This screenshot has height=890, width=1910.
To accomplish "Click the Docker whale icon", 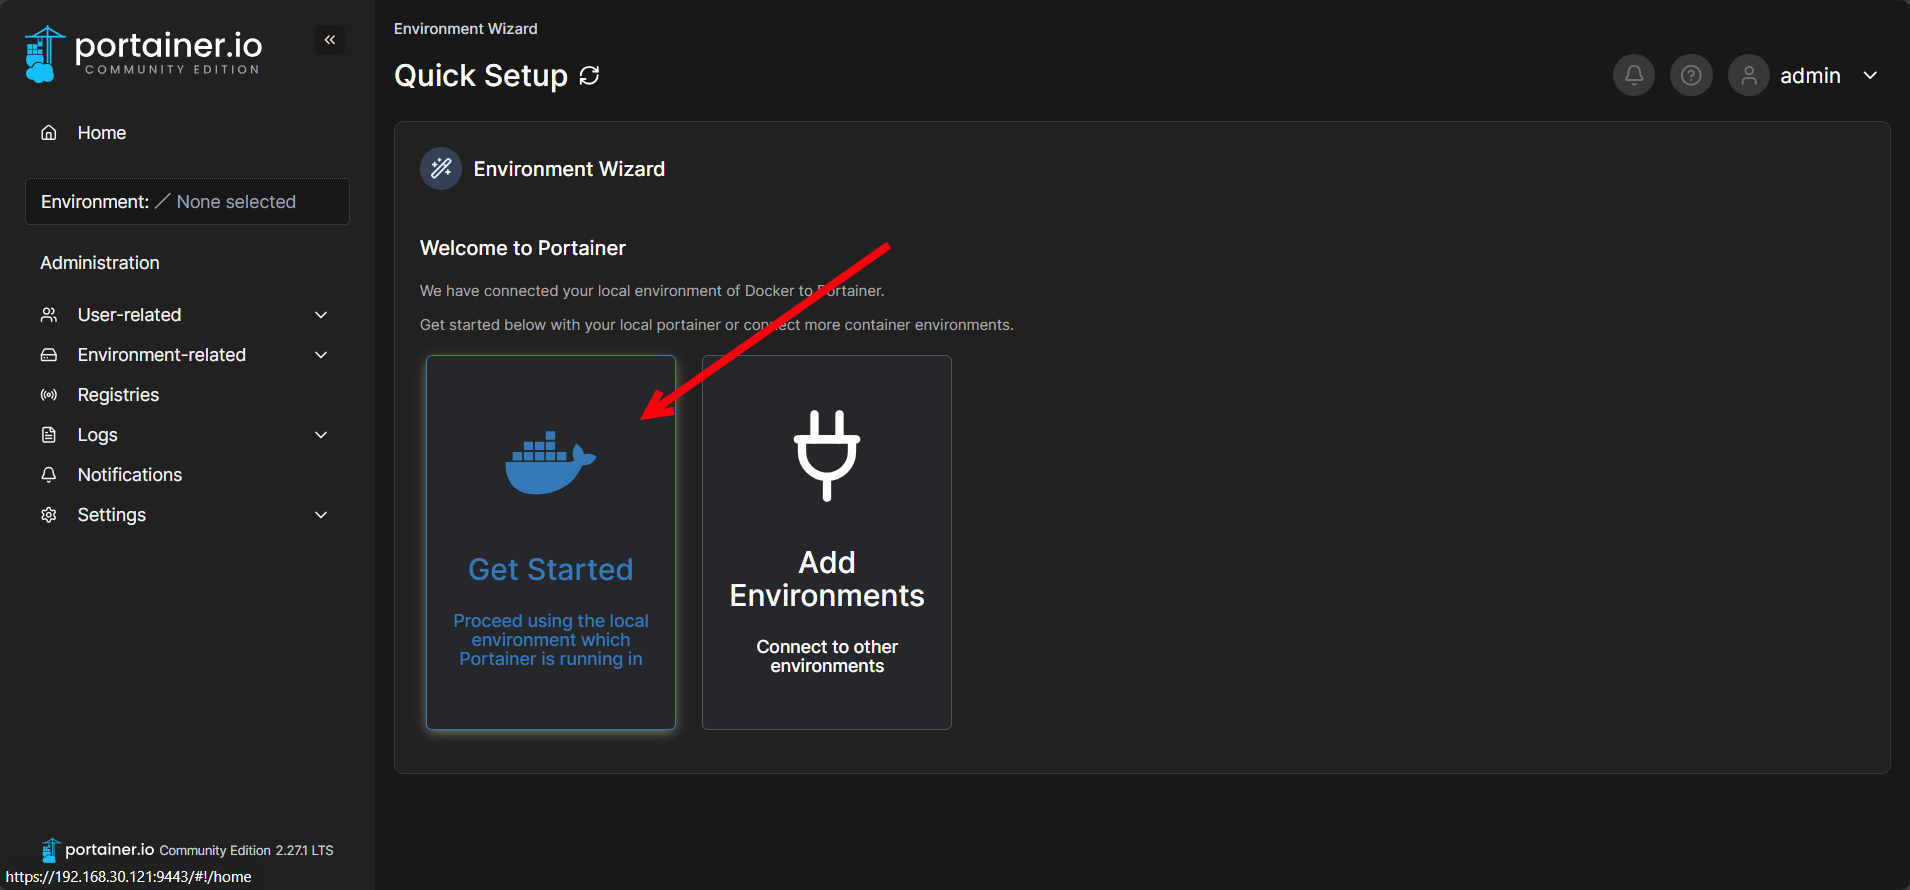I will tap(550, 462).
